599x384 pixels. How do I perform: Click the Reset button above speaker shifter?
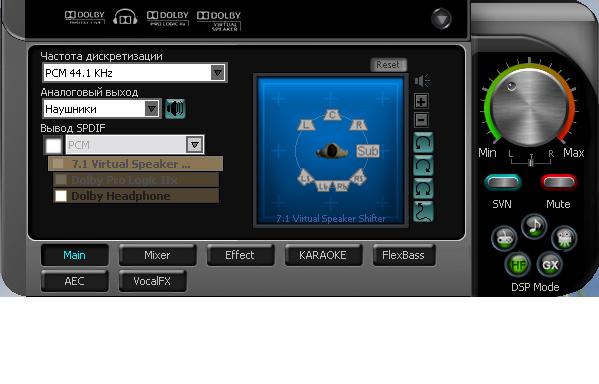[388, 65]
